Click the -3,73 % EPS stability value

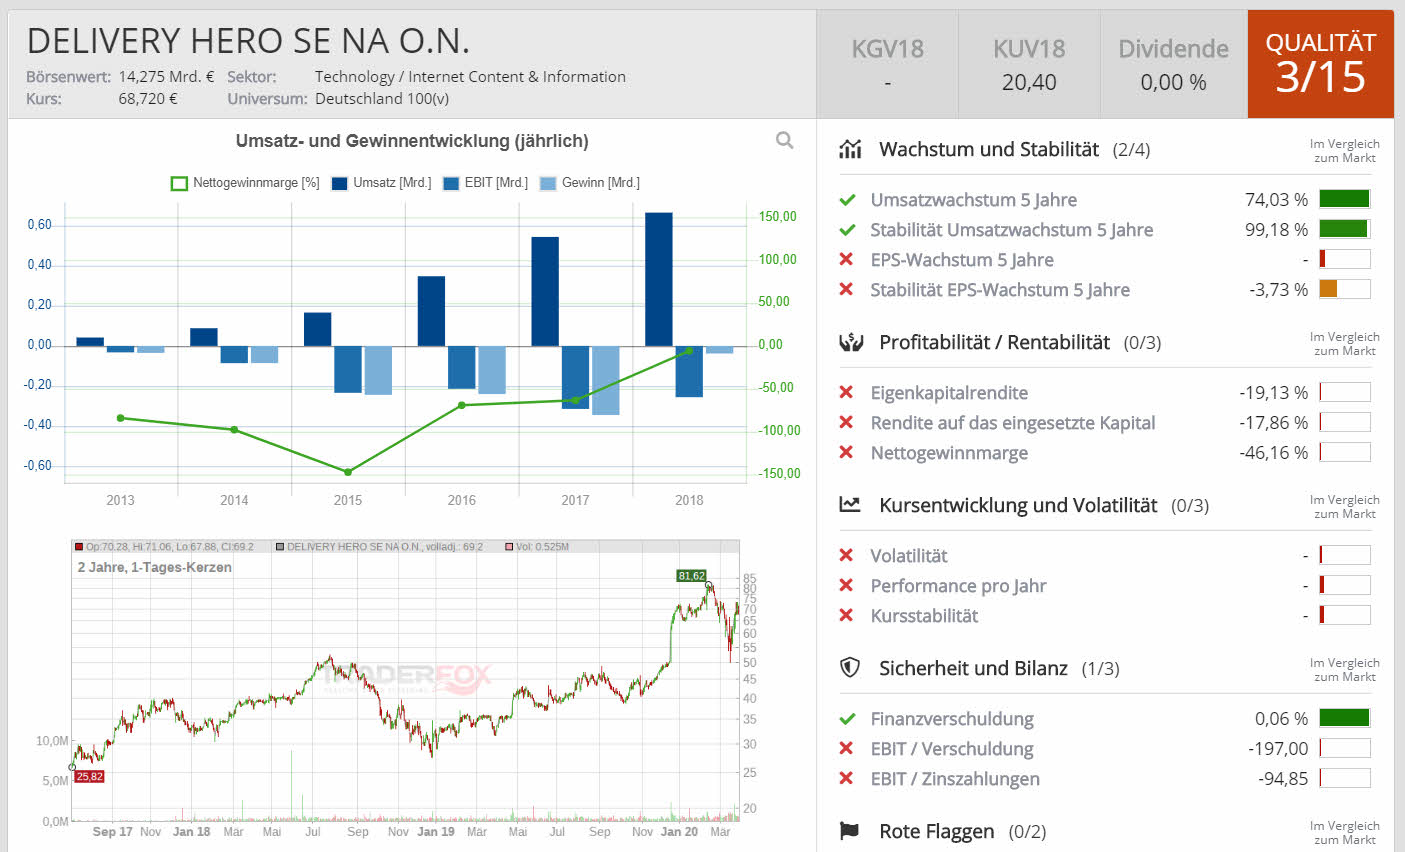pyautogui.click(x=1278, y=290)
